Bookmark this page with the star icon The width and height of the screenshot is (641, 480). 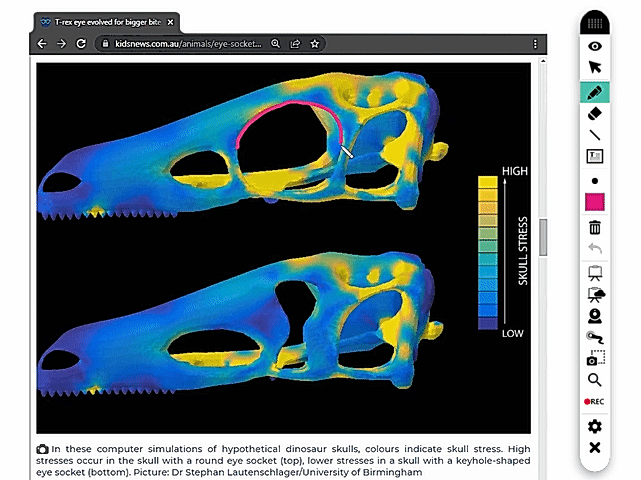click(315, 44)
